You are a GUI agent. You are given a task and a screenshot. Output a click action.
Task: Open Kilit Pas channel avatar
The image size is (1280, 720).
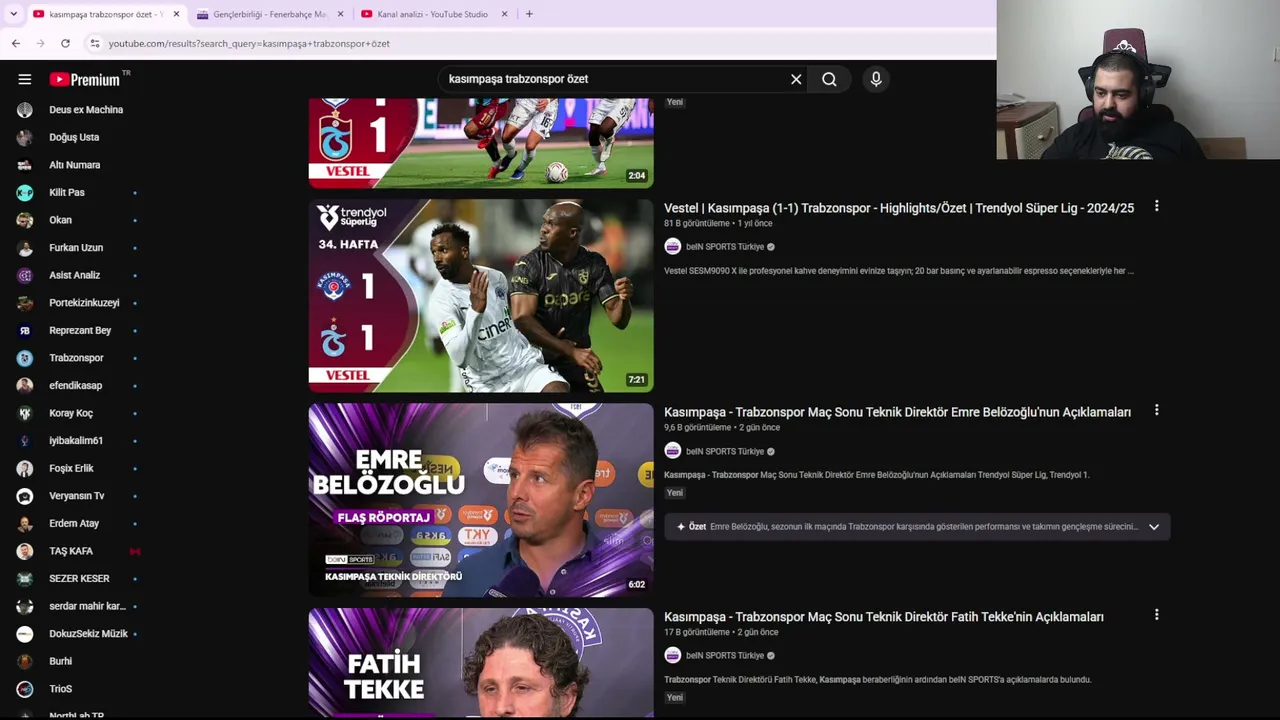point(25,192)
